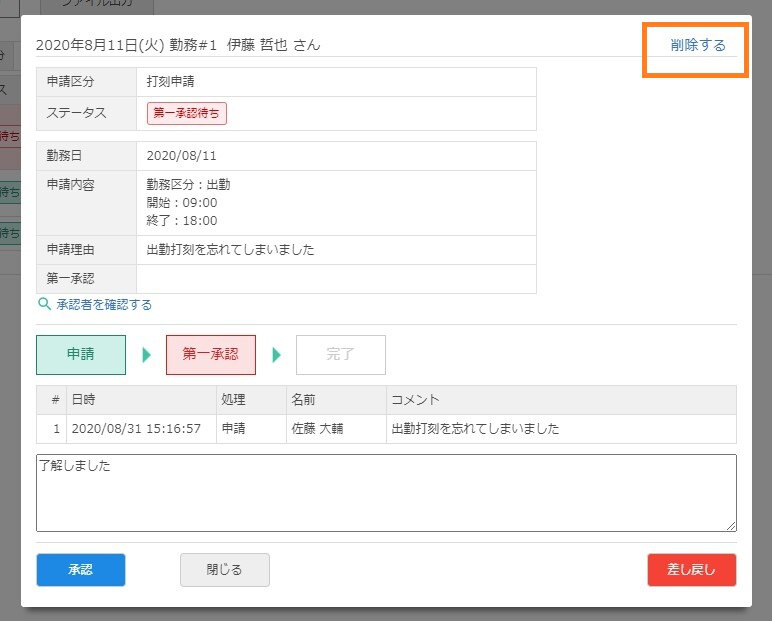Click the 勤務区分：出勤 text line

click(189, 185)
